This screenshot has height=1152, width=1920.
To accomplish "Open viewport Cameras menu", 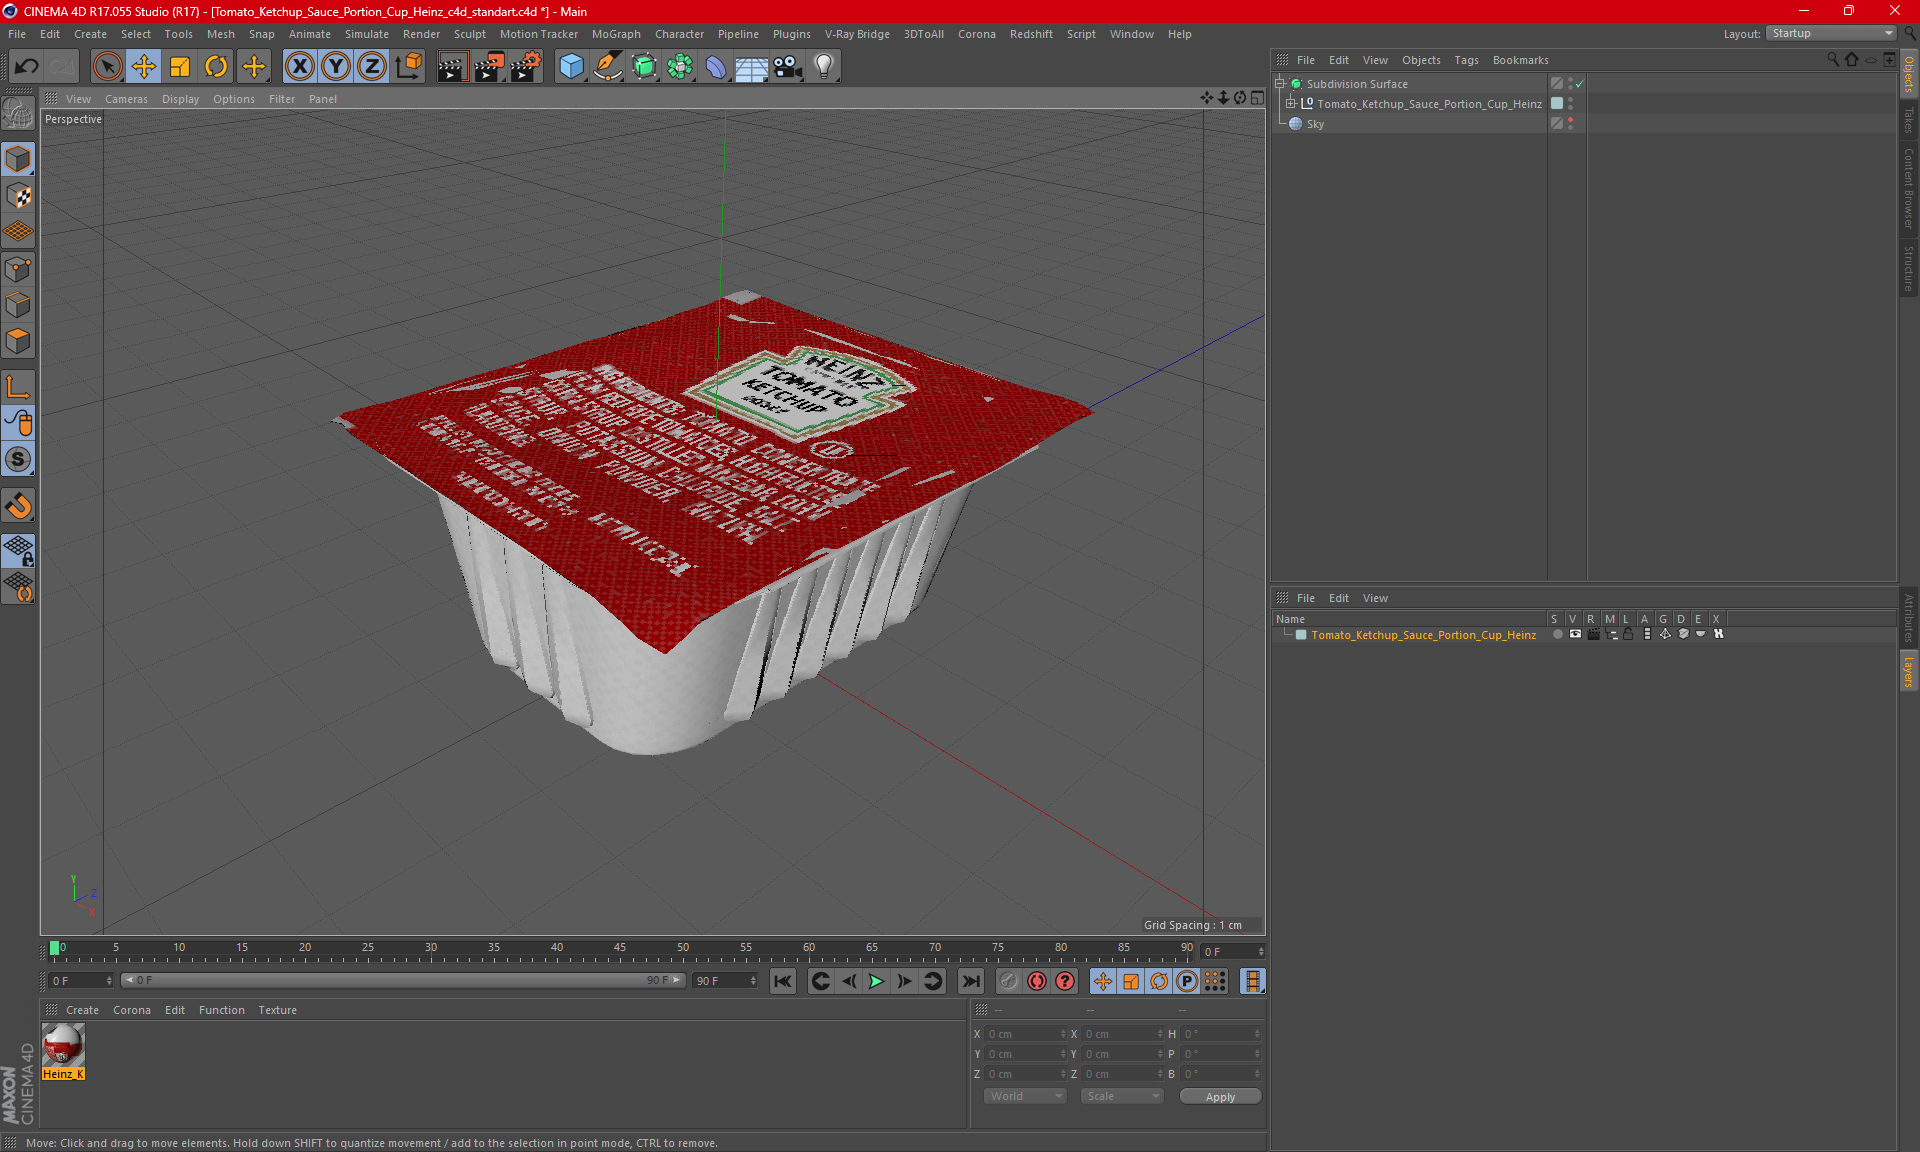I will click(126, 99).
